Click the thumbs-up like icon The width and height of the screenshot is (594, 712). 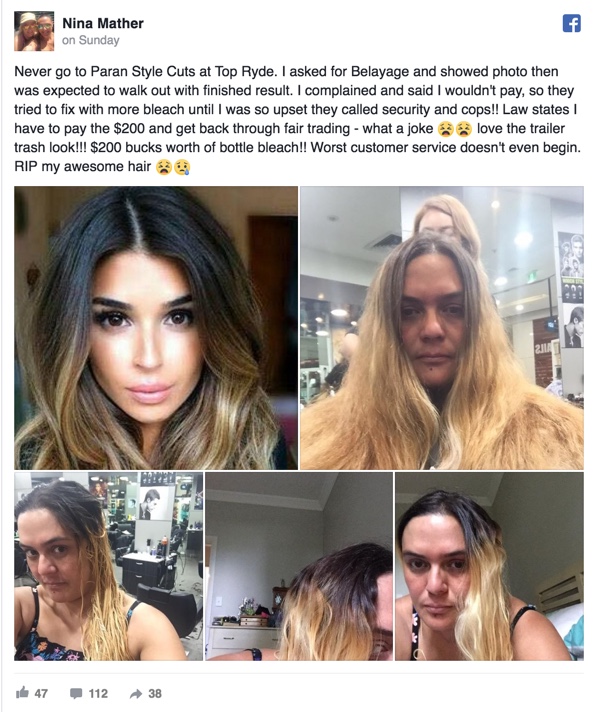[22, 693]
